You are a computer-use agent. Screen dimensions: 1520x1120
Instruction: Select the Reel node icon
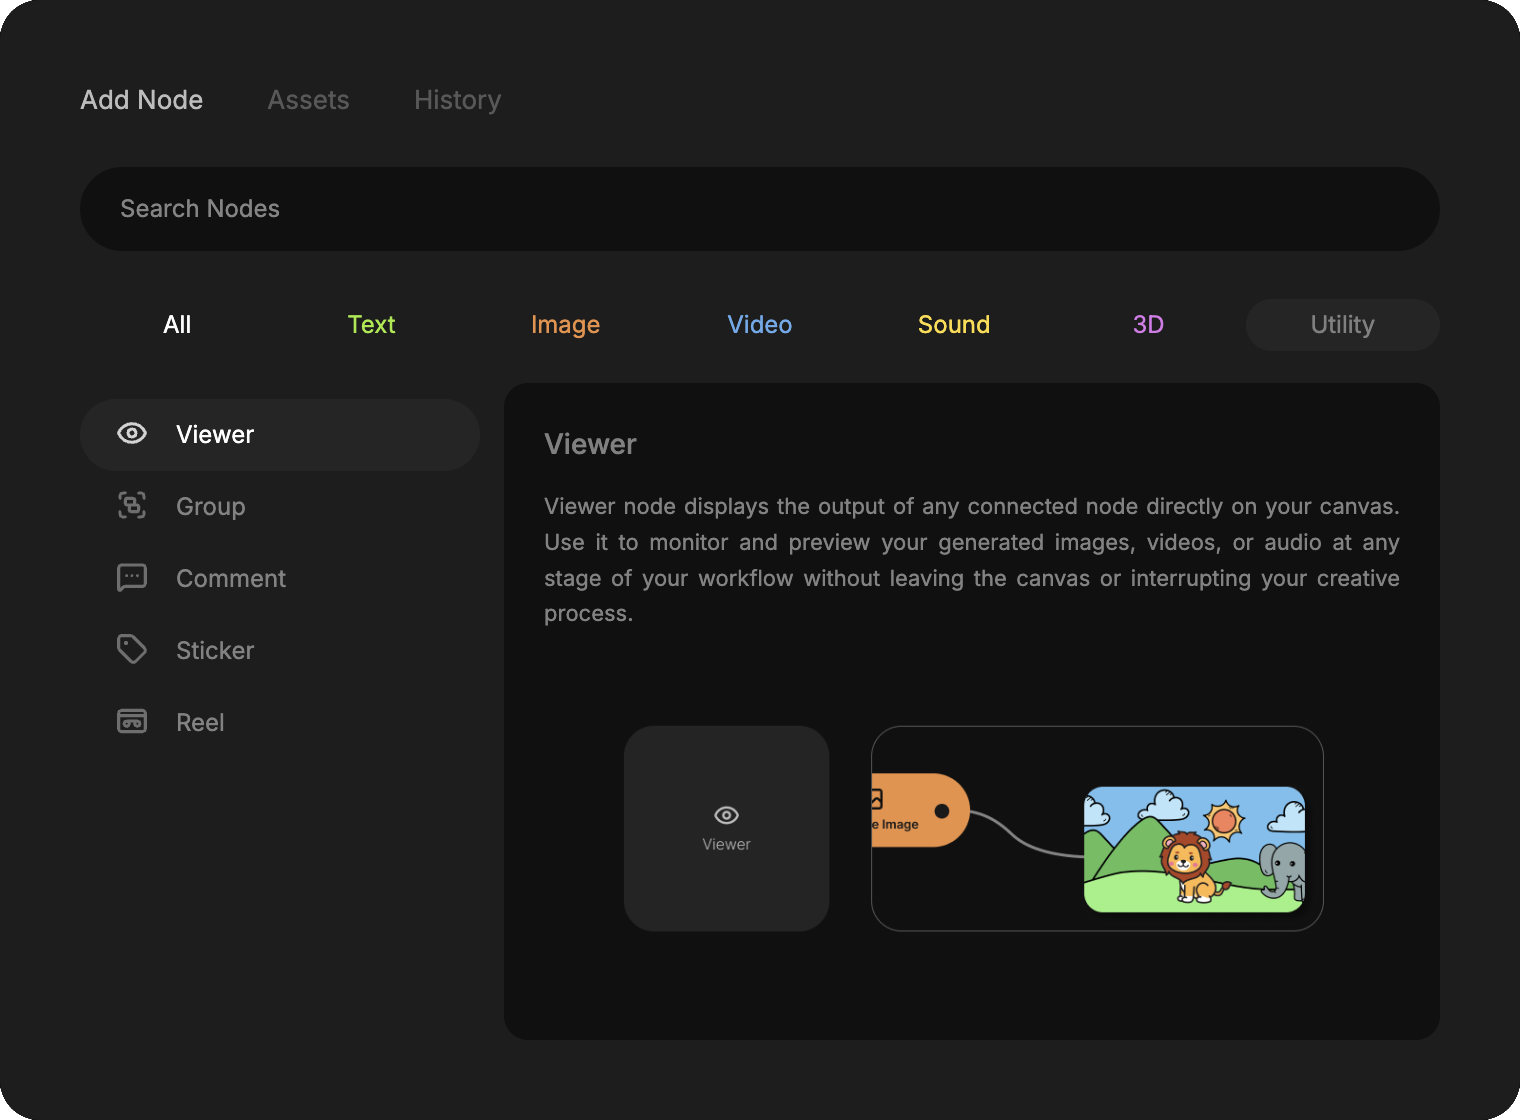pos(132,722)
